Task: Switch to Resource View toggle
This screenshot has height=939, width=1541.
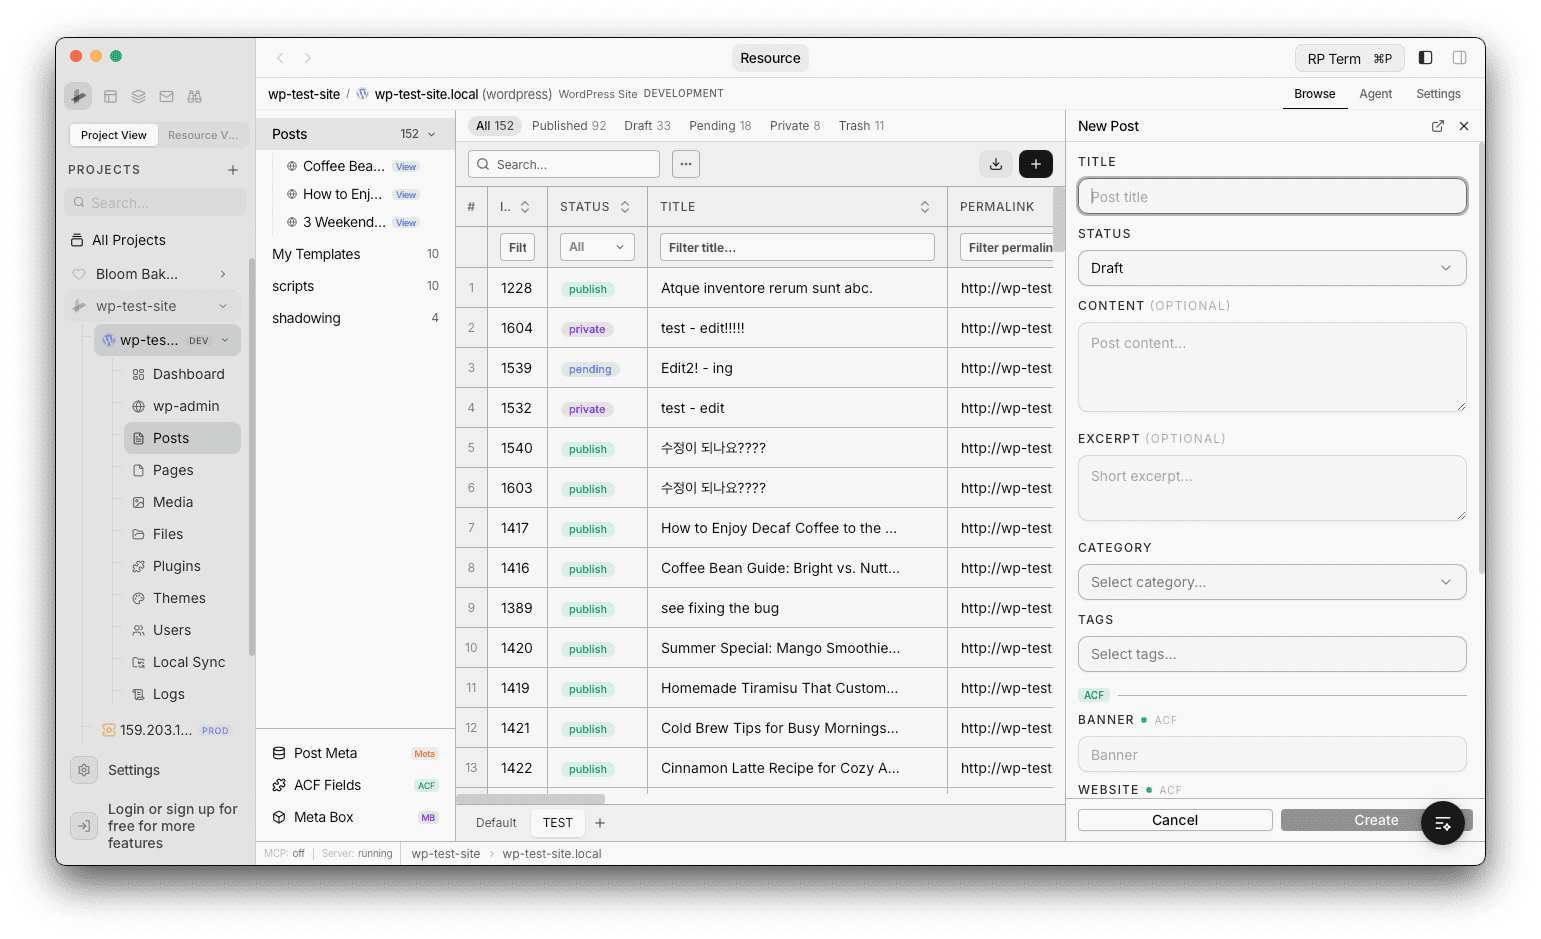Action: pyautogui.click(x=204, y=134)
